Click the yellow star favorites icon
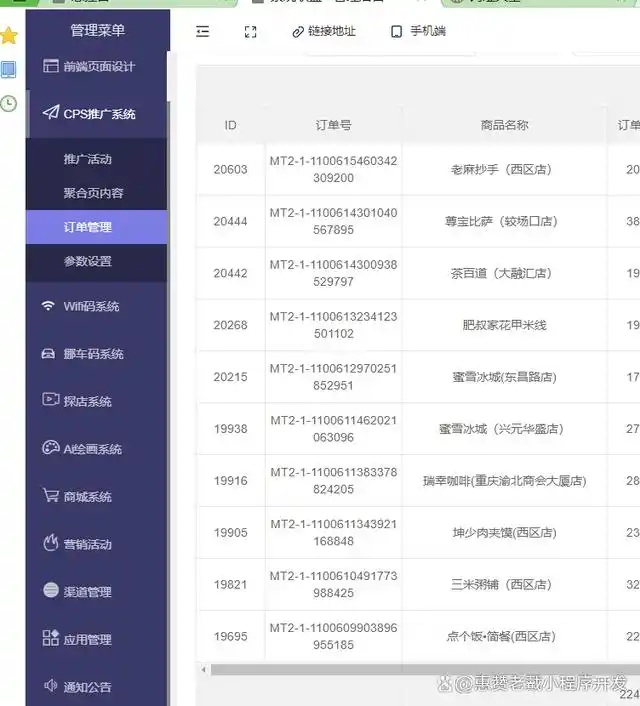This screenshot has width=640, height=706. (x=9, y=36)
